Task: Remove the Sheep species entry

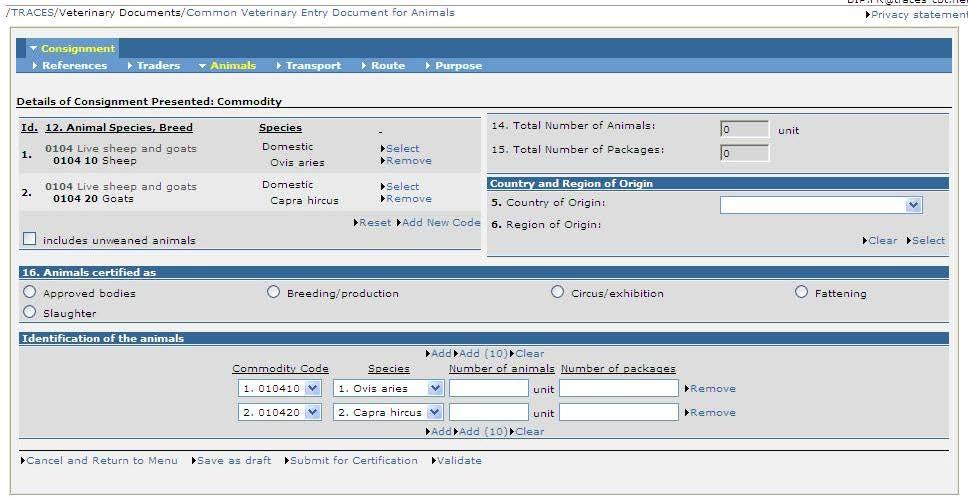Action: (409, 161)
